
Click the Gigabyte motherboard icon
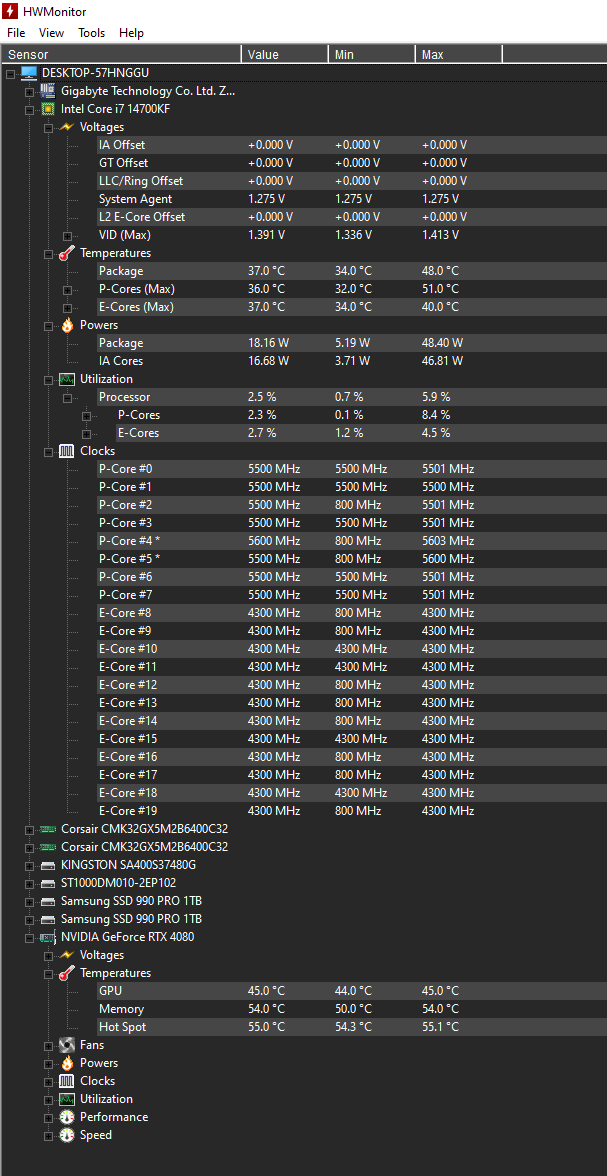[x=48, y=91]
